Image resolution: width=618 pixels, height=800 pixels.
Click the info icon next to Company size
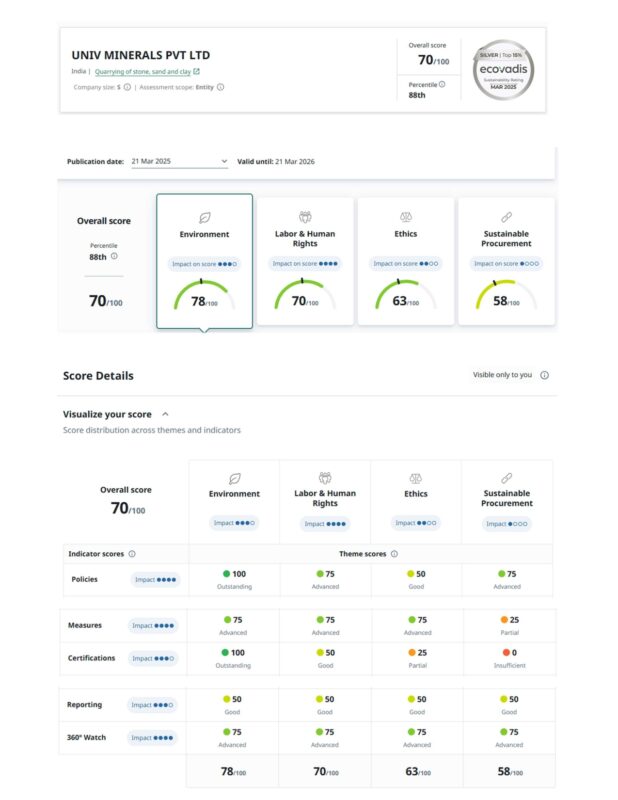point(127,87)
